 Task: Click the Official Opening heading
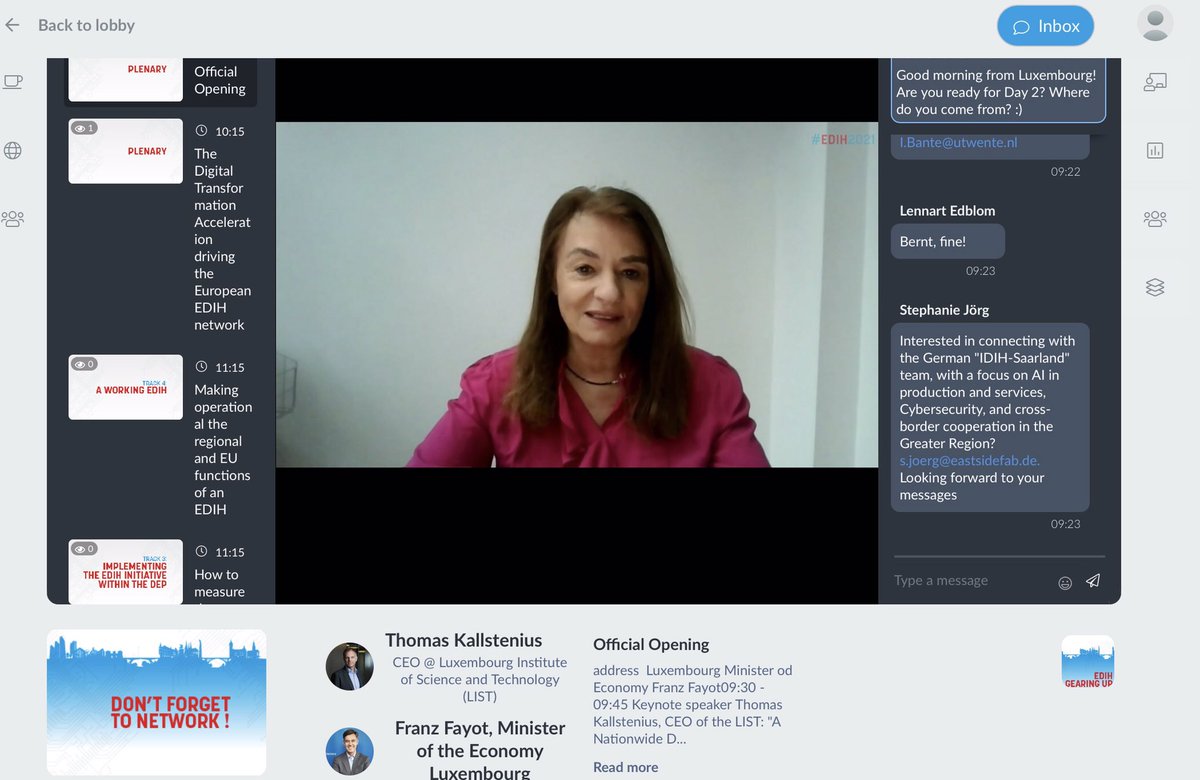(651, 645)
